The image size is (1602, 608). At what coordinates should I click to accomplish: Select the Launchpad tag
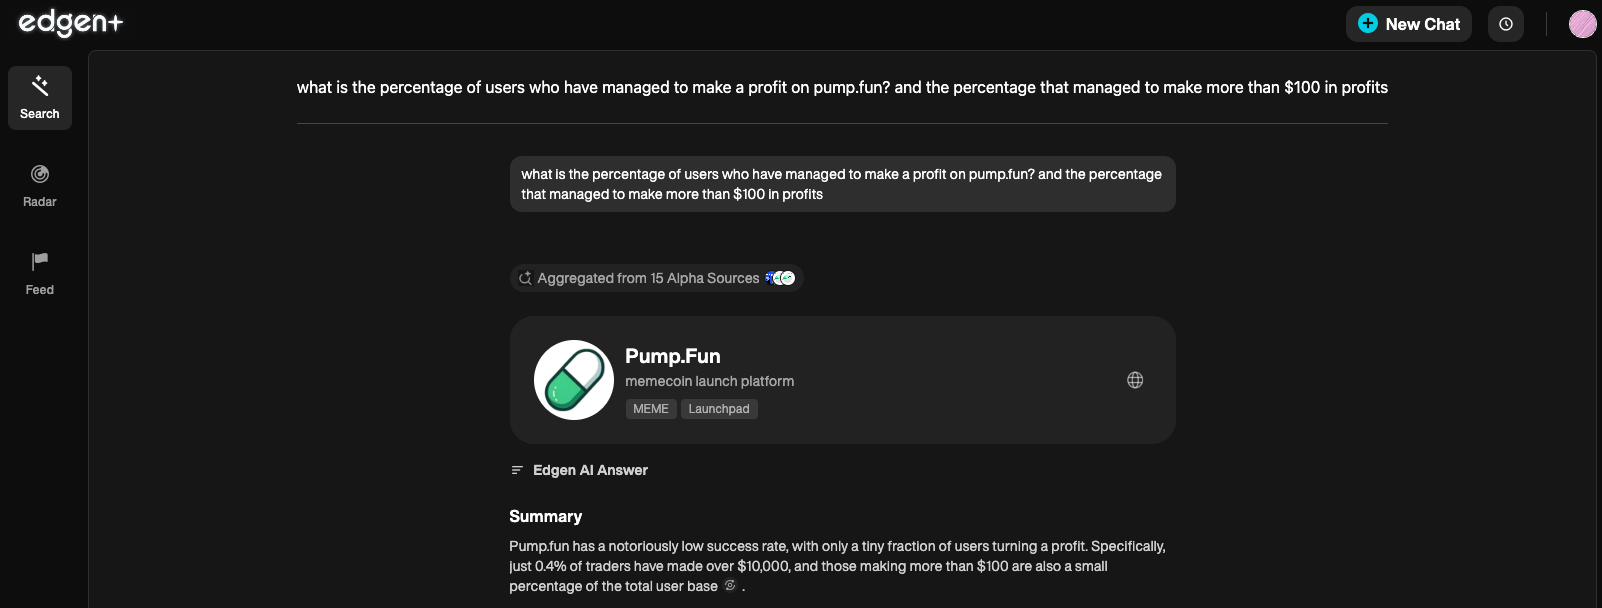click(x=718, y=409)
